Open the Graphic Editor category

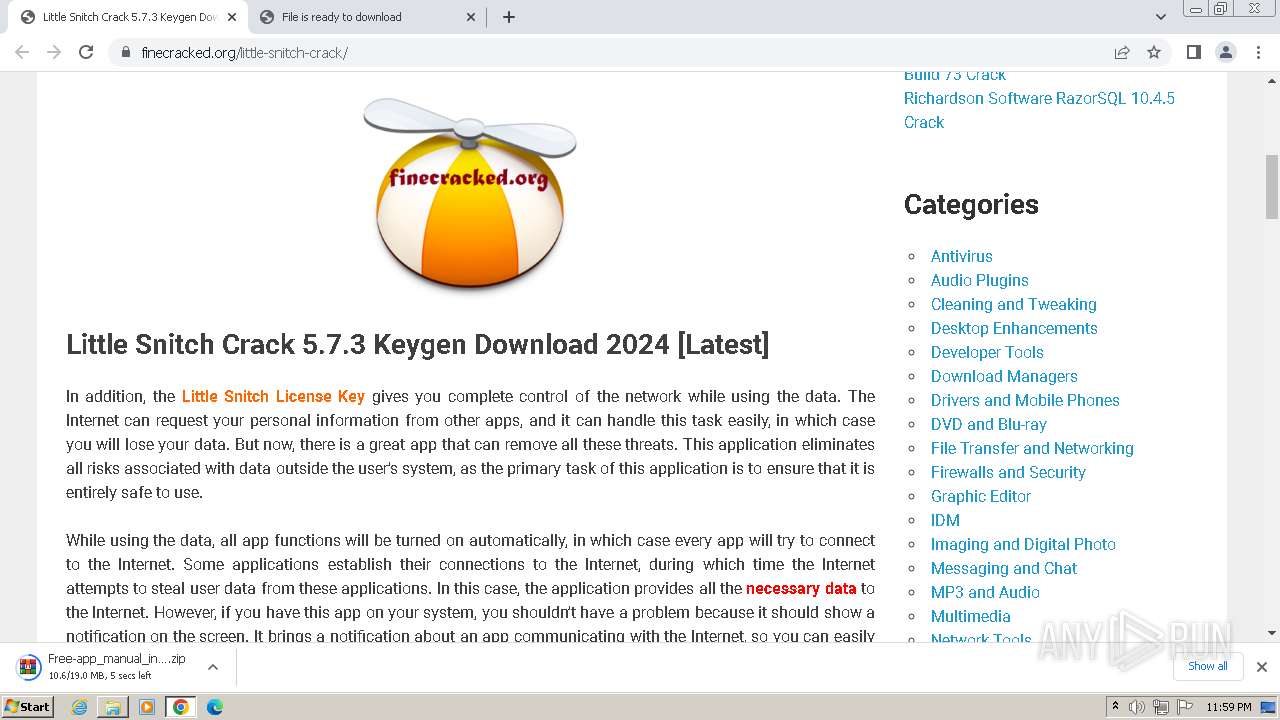point(980,496)
